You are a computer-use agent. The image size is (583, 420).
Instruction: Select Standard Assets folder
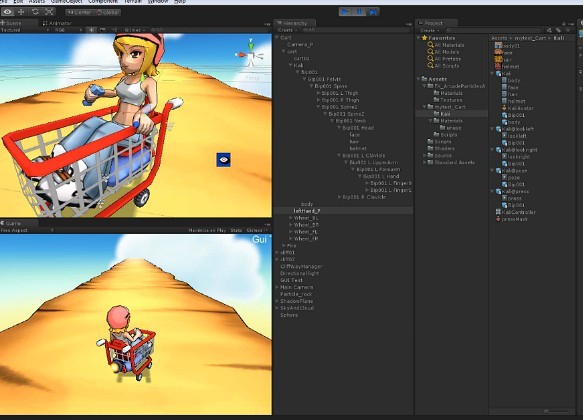point(451,162)
